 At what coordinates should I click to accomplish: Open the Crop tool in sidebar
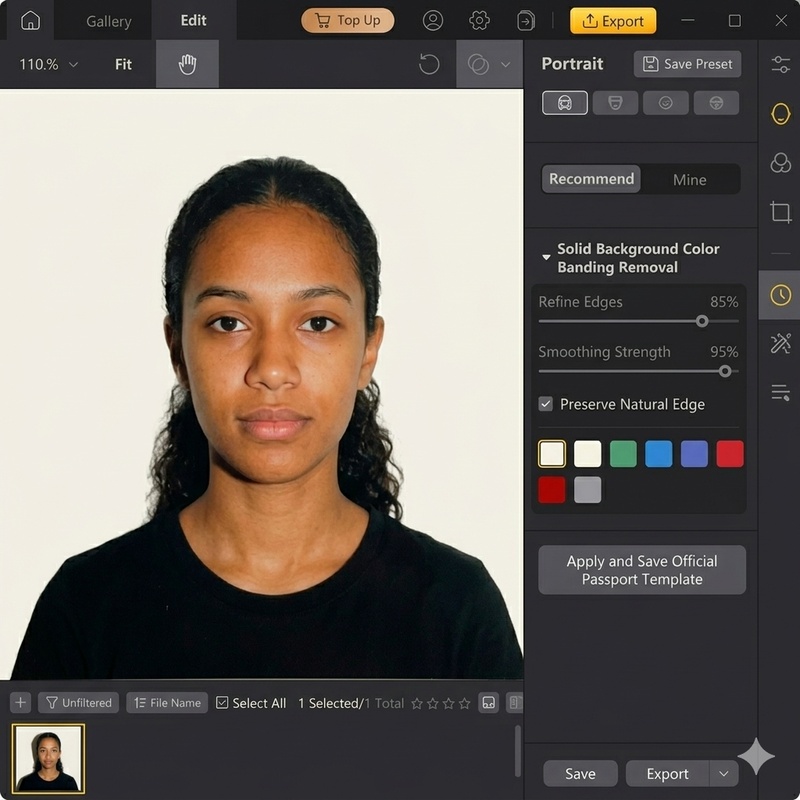[x=780, y=211]
